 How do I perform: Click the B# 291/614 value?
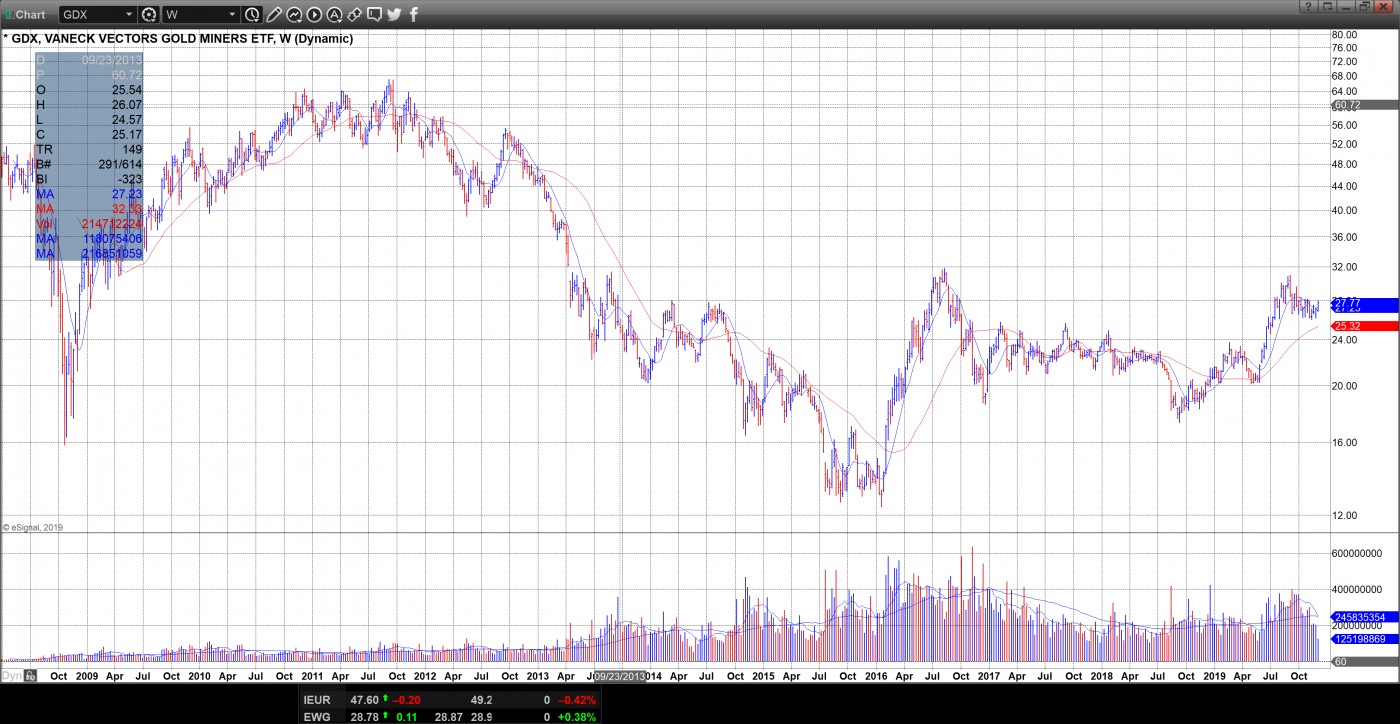[119, 164]
